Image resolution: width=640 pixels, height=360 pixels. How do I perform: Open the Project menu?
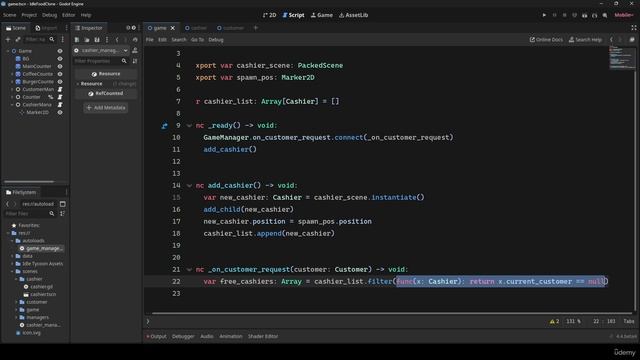coord(29,15)
